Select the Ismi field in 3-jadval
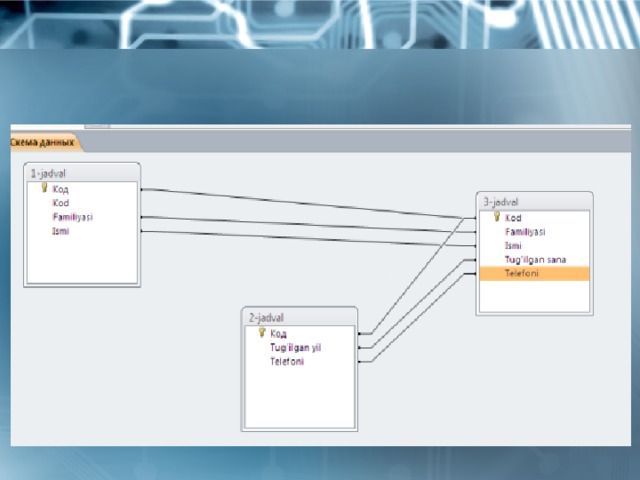640x480 pixels. click(513, 245)
